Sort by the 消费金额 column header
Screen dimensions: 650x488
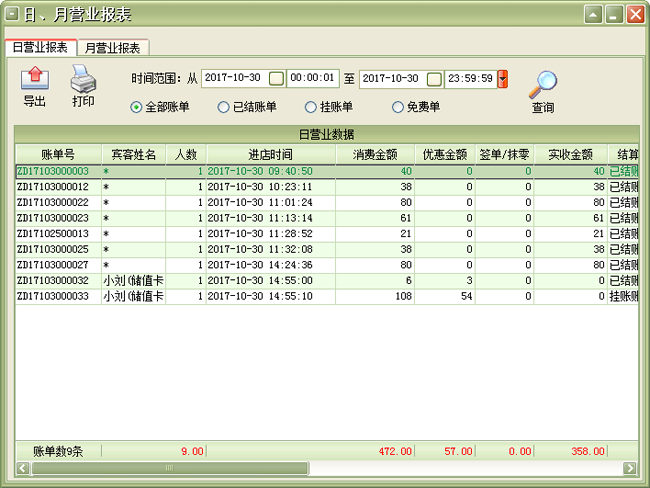coord(375,155)
